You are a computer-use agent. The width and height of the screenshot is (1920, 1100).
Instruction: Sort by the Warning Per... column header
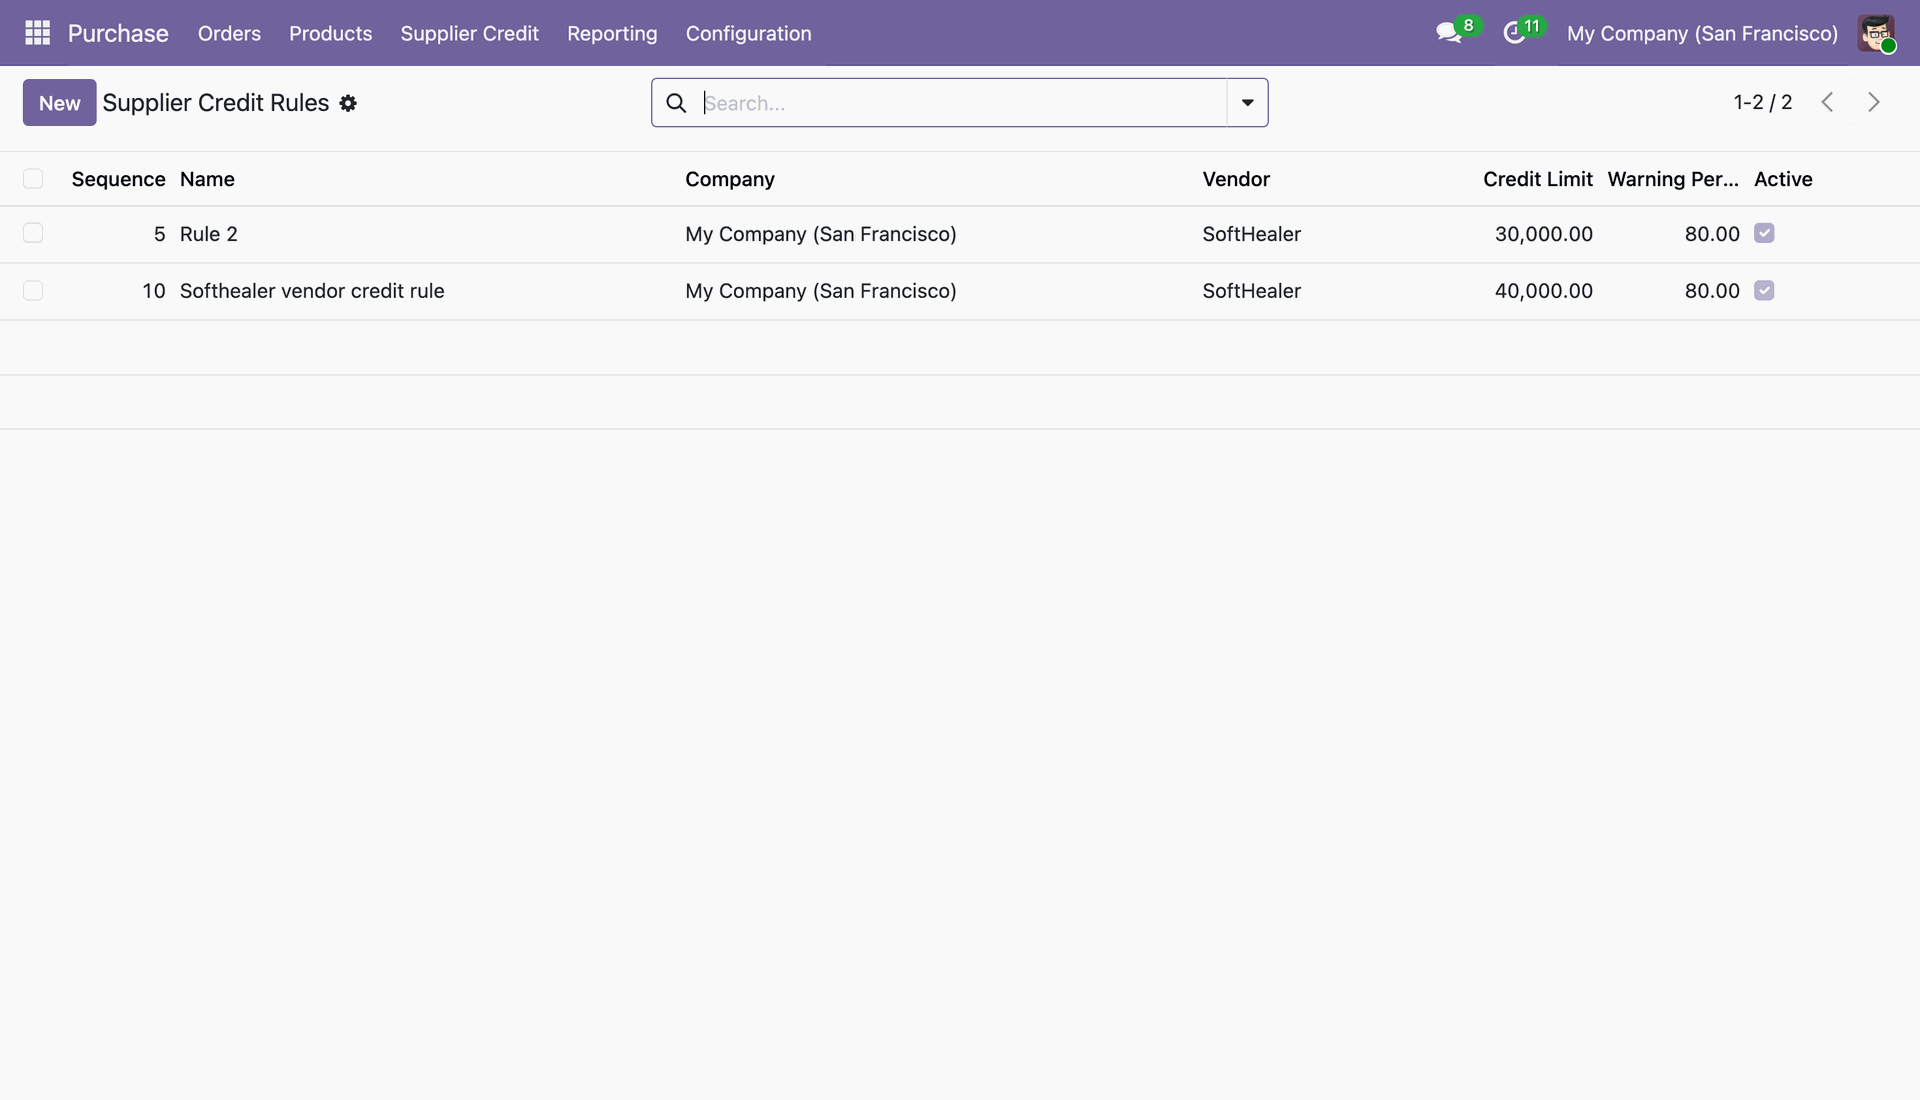click(1673, 179)
